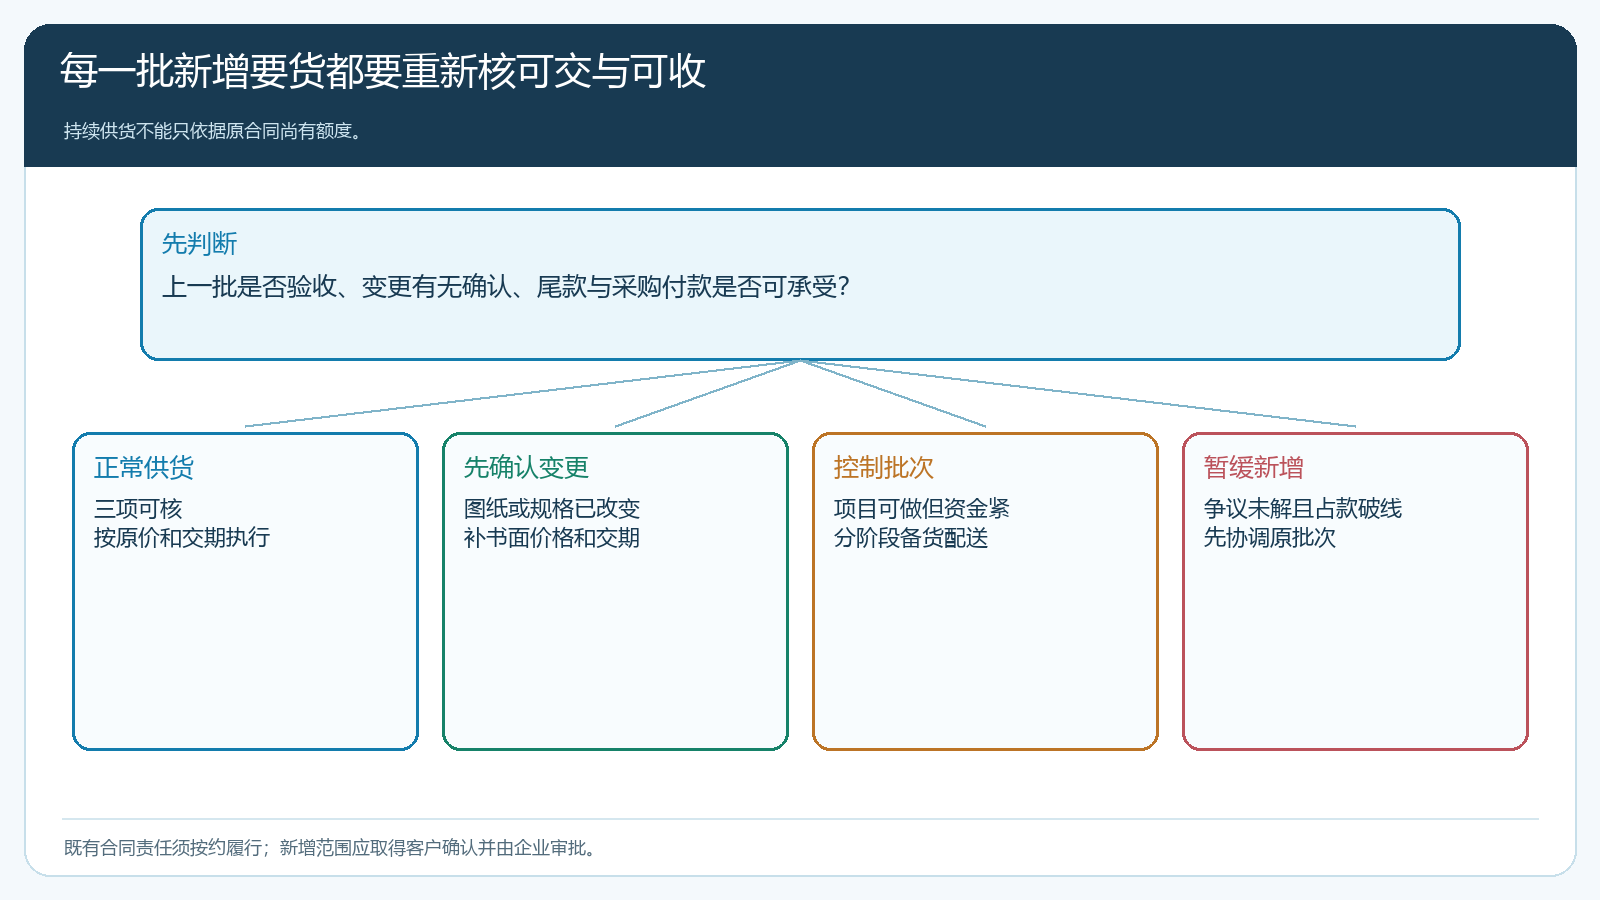The width and height of the screenshot is (1600, 900).
Task: Click the 暂缓新增 card heading
Action: click(x=1254, y=468)
